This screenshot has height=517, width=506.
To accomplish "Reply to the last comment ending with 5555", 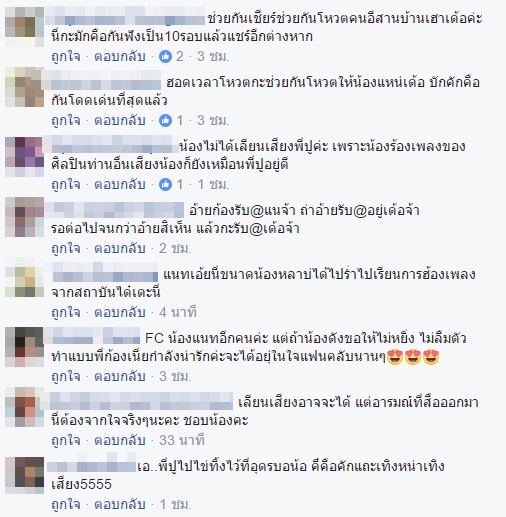I will (120, 504).
